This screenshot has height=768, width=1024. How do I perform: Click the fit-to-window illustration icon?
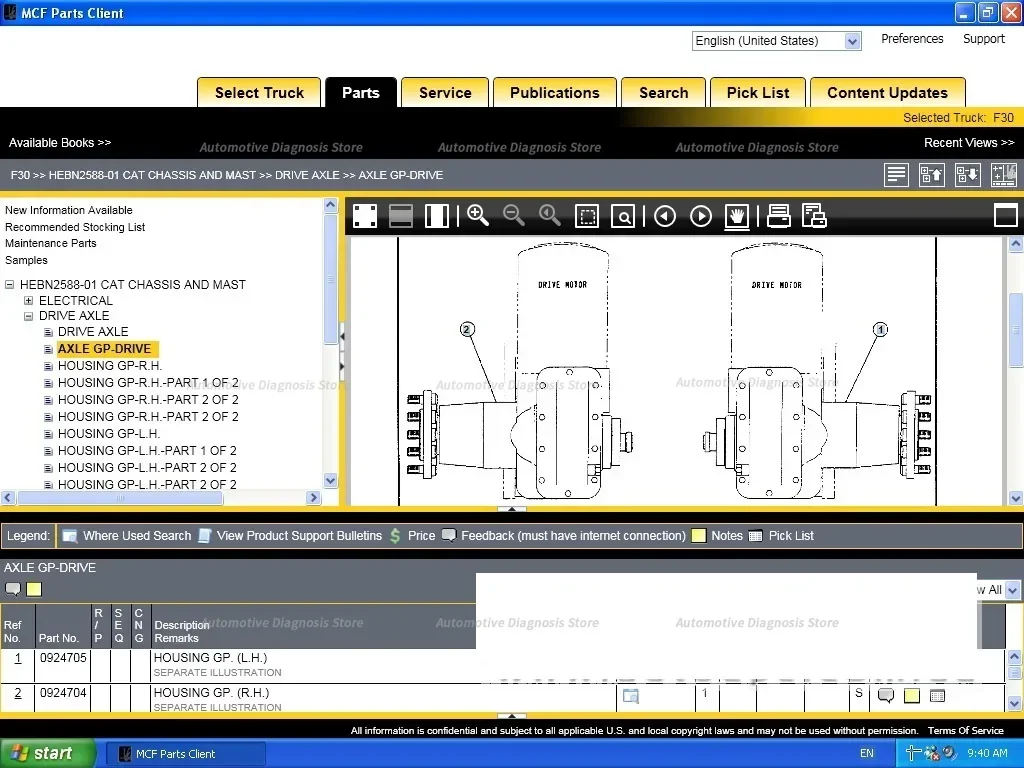click(x=364, y=216)
